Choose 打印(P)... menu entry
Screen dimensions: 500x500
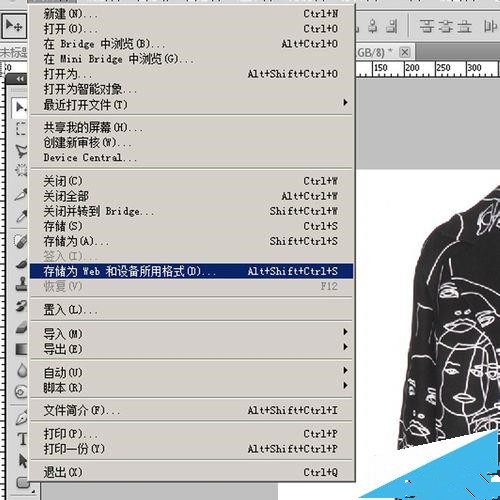click(x=191, y=434)
